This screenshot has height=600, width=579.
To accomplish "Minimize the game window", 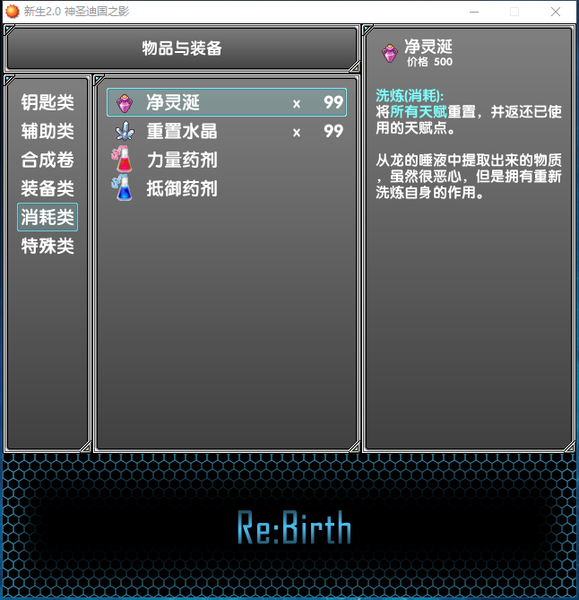I will coord(474,12).
